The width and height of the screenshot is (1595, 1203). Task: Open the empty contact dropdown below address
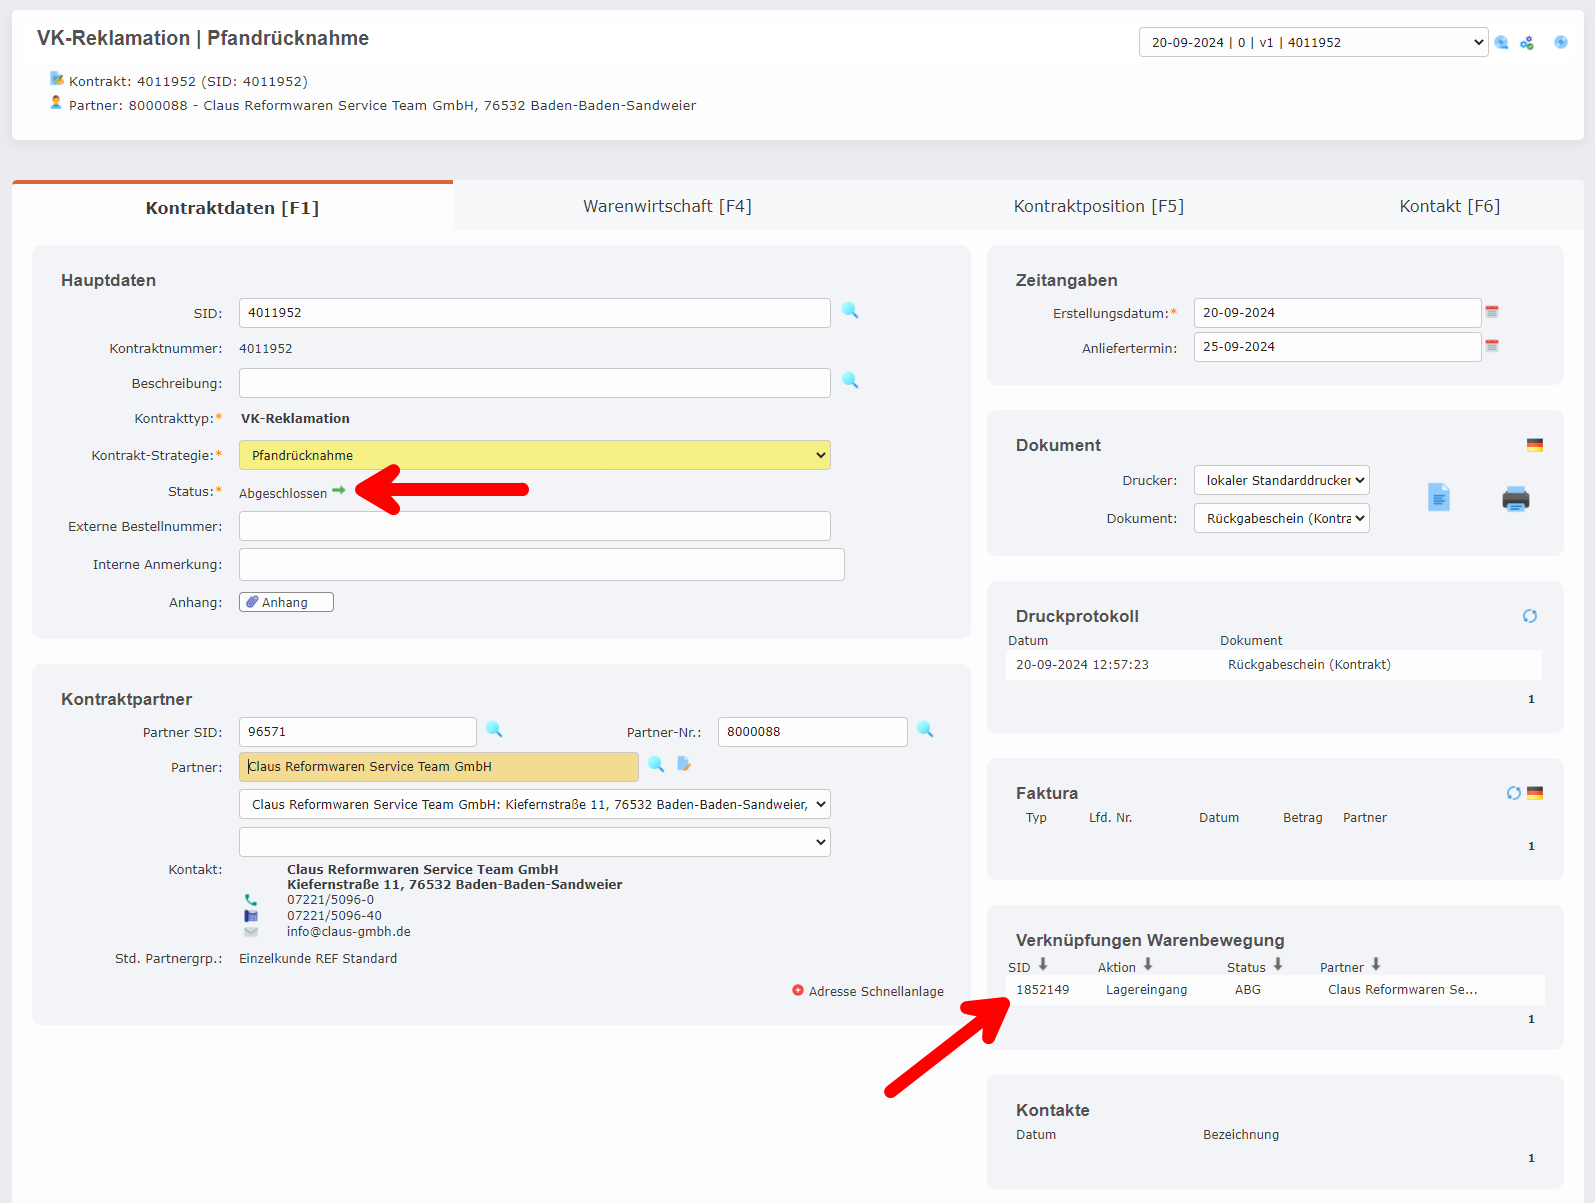(534, 842)
